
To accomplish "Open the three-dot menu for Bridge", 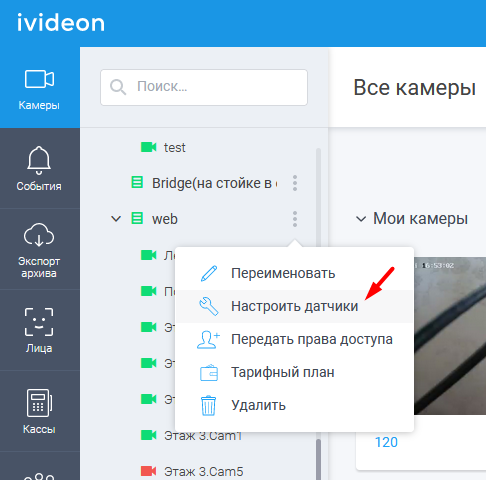I will pyautogui.click(x=295, y=183).
